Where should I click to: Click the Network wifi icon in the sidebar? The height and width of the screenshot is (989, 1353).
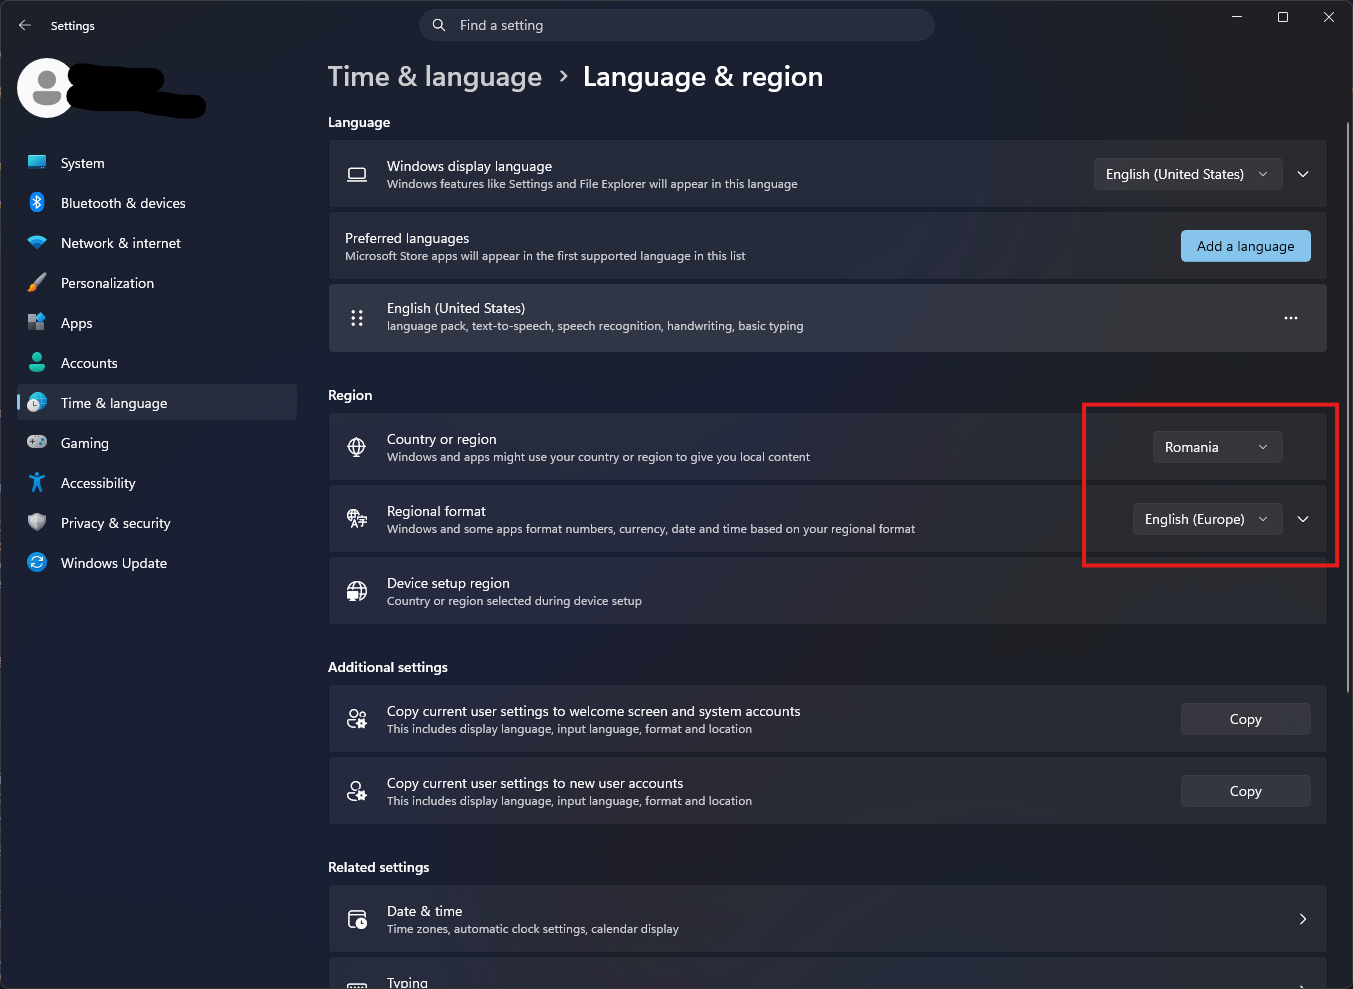37,243
